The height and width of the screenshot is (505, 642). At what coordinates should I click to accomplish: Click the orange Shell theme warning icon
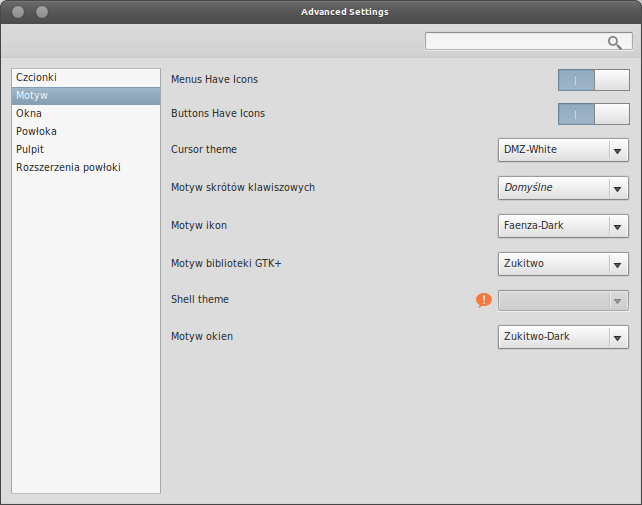pyautogui.click(x=484, y=300)
